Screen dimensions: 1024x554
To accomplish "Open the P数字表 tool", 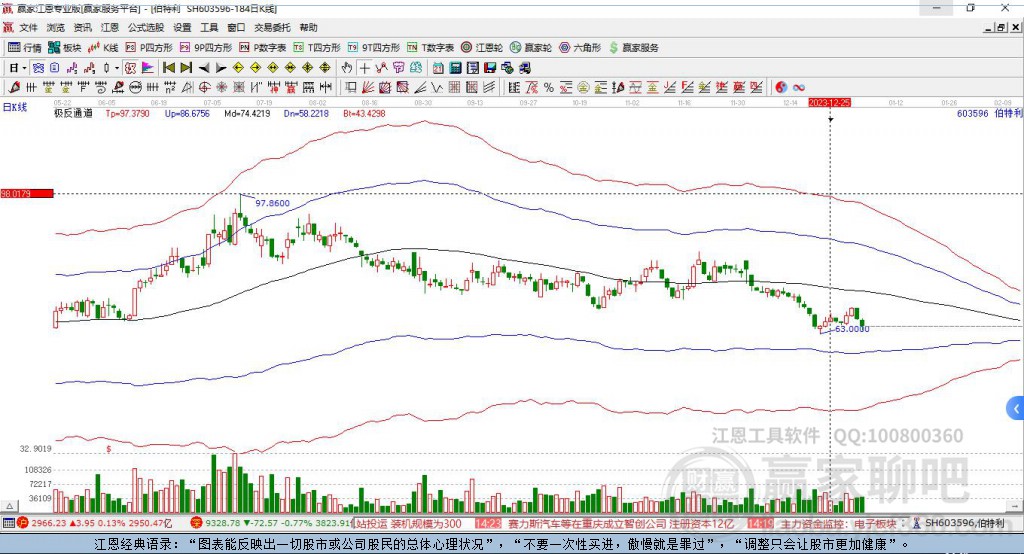I will (x=263, y=48).
